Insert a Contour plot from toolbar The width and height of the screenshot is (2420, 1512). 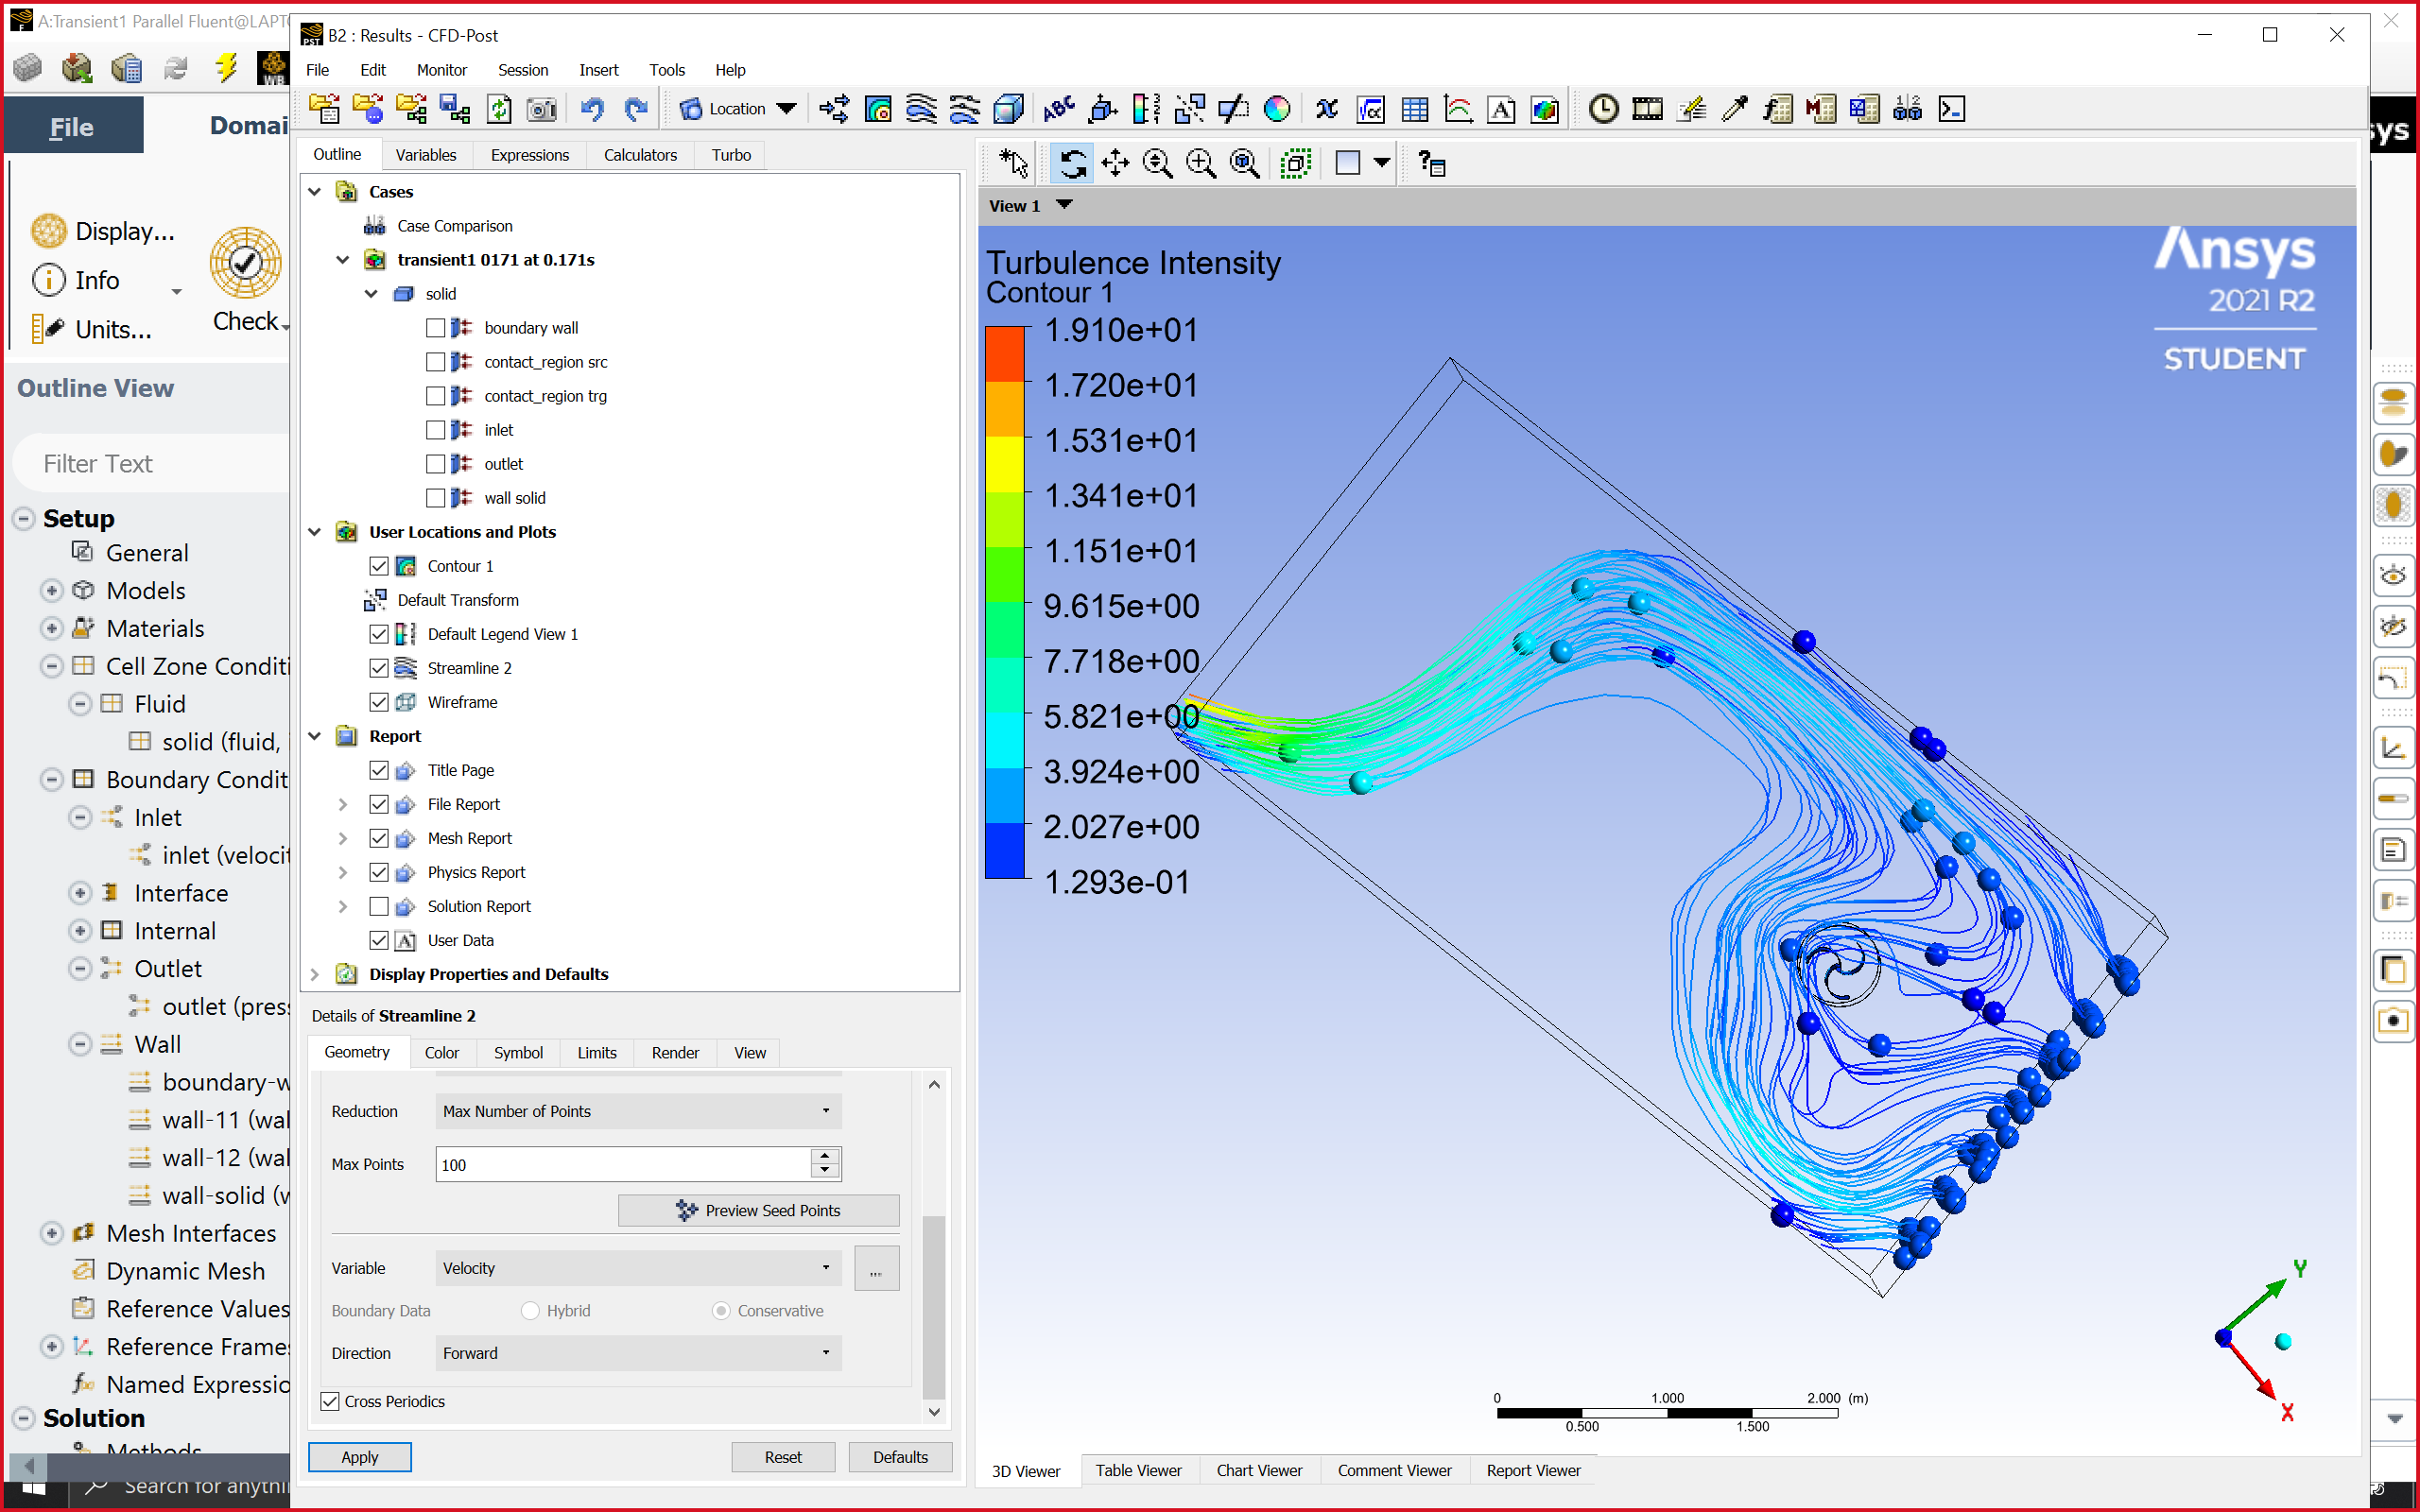878,109
